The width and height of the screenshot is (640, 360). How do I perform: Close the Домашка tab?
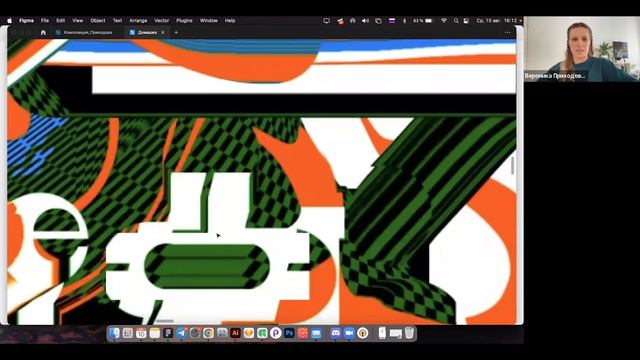[x=163, y=32]
